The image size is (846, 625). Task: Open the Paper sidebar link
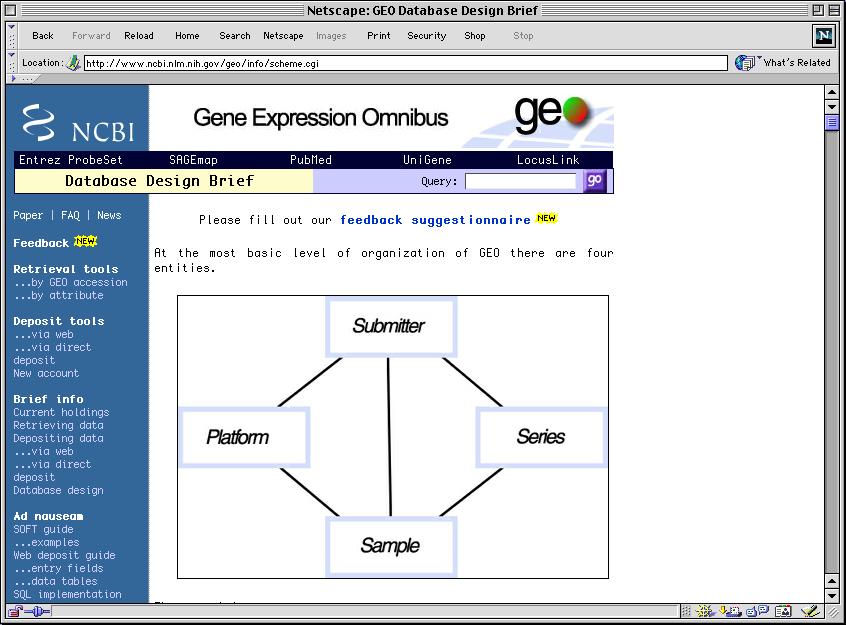[x=28, y=215]
